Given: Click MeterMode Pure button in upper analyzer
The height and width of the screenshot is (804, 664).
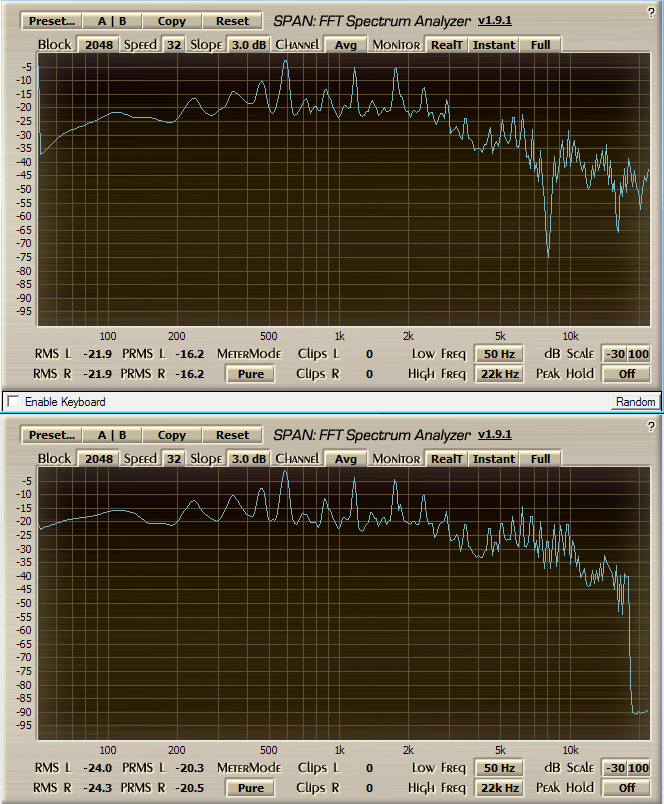Looking at the screenshot, I should point(250,374).
